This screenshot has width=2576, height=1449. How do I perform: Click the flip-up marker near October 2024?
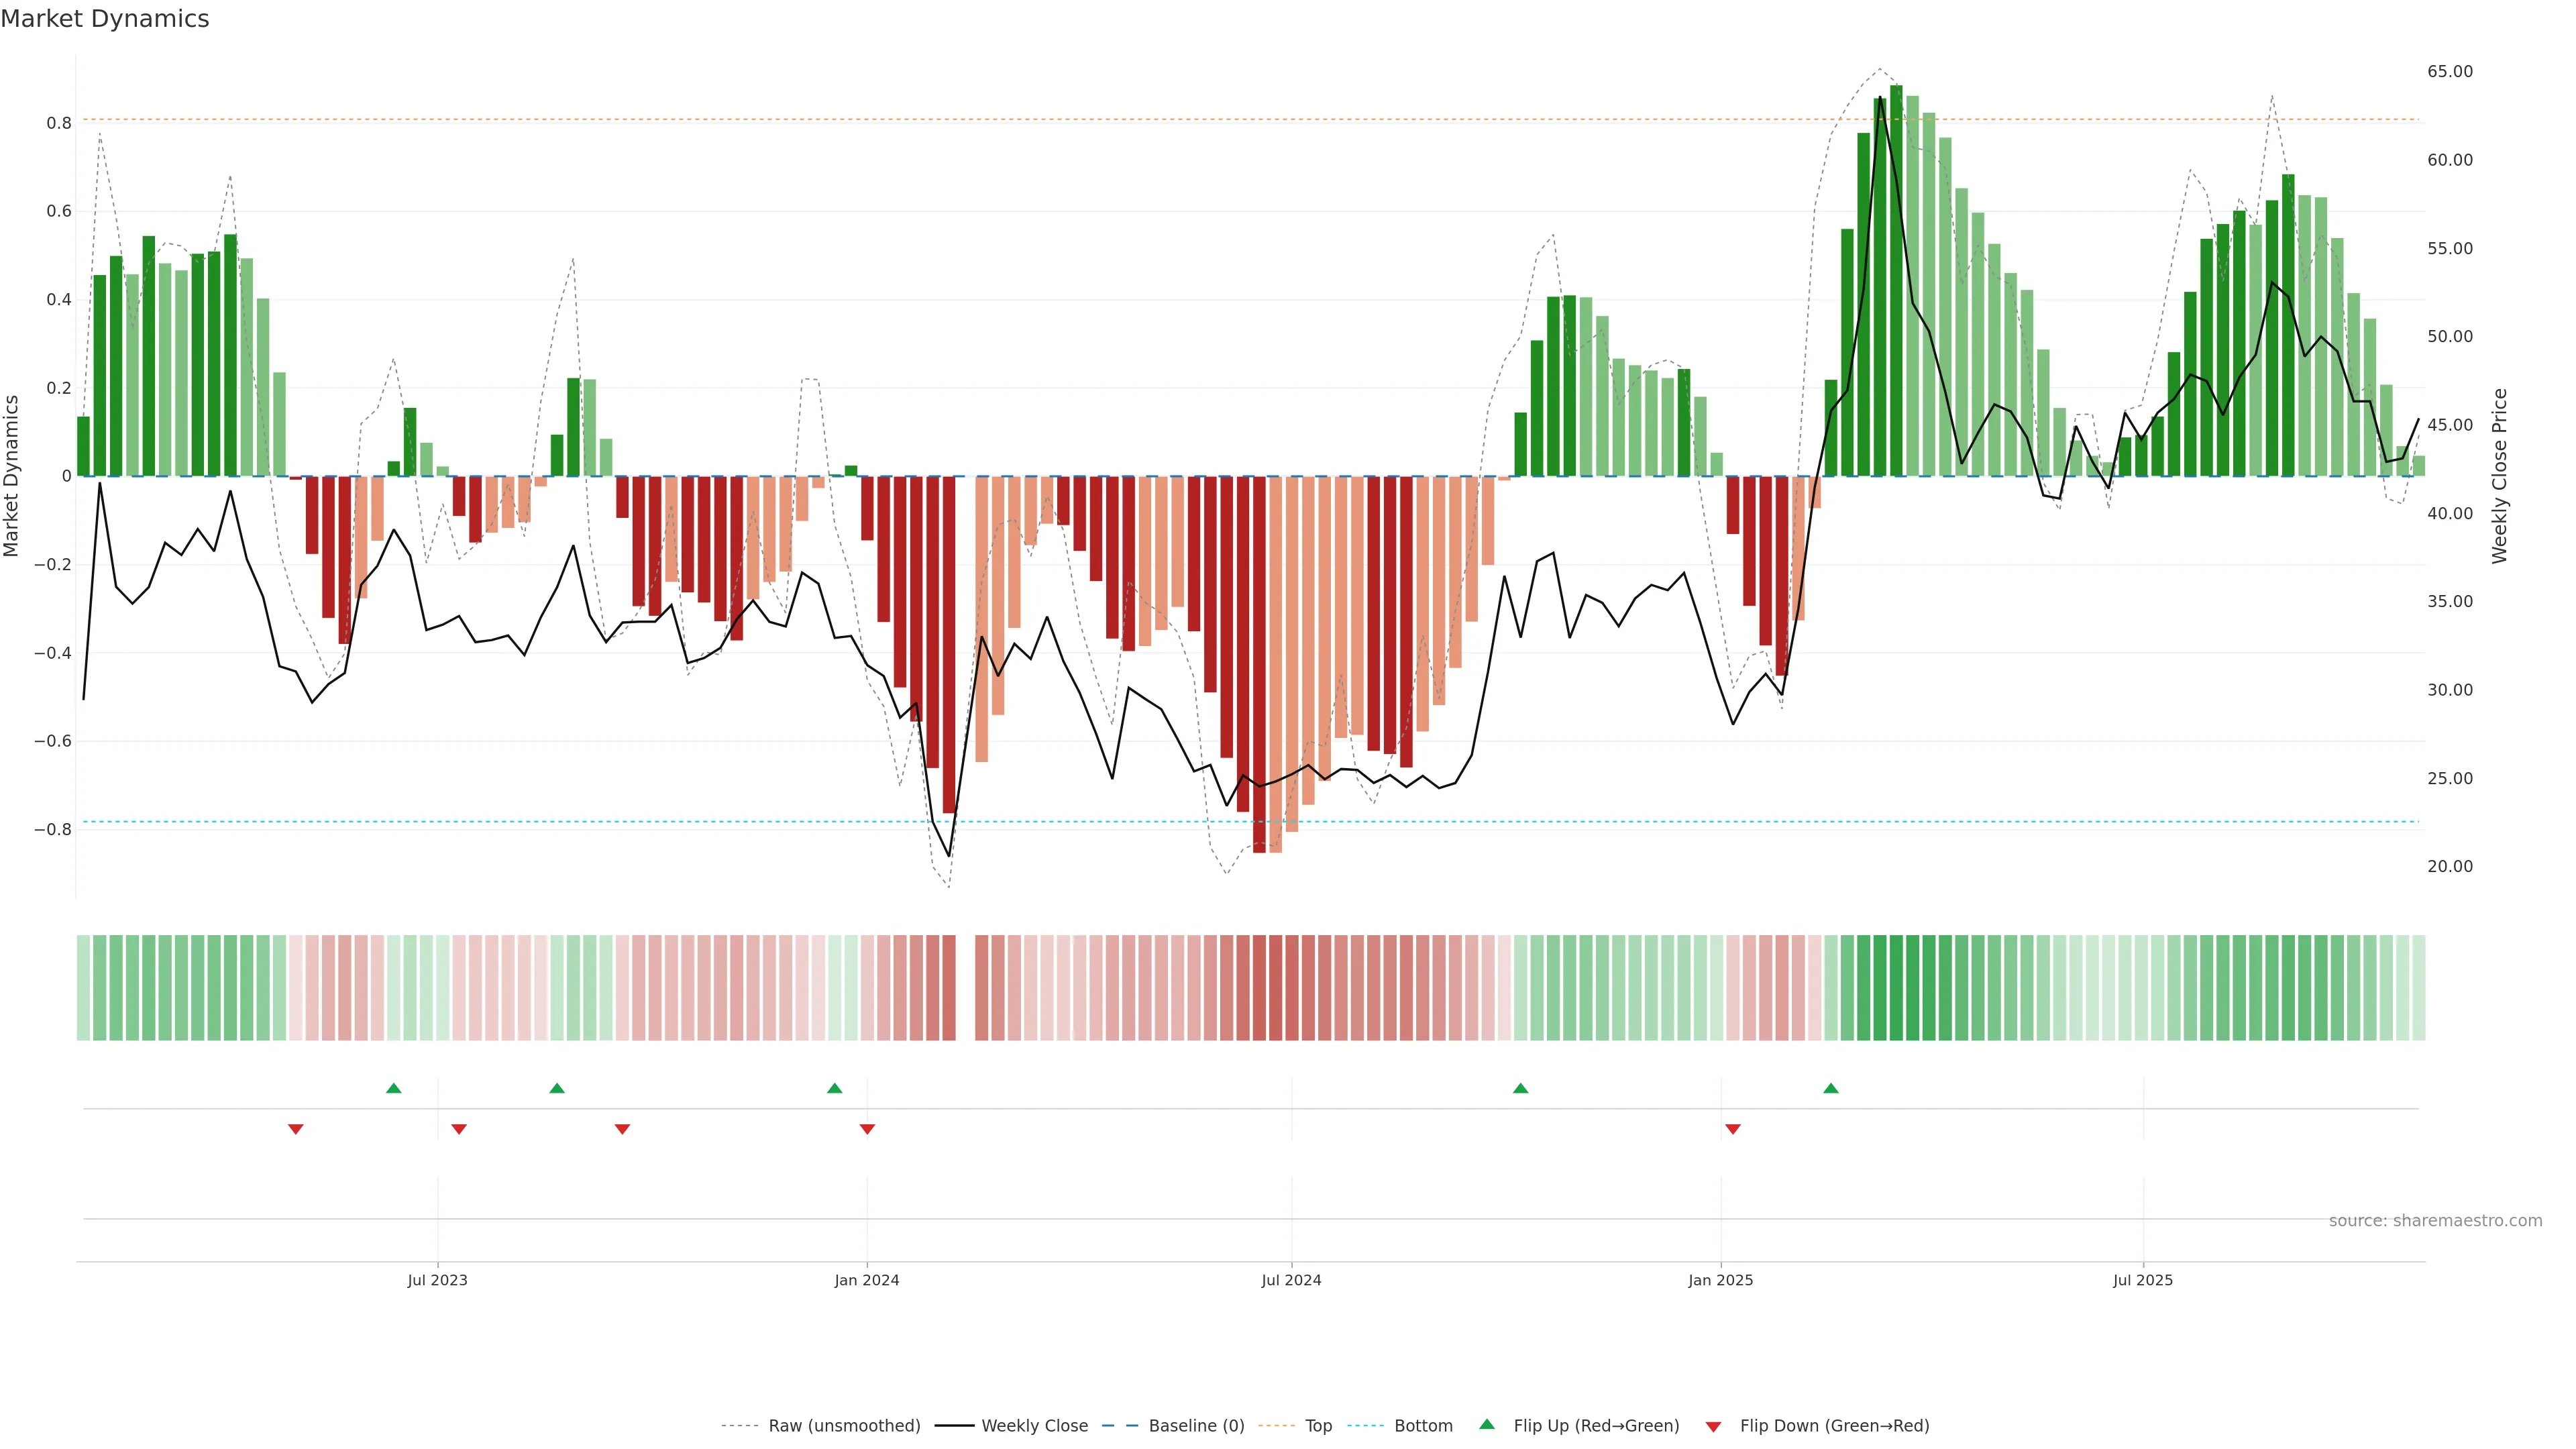1520,1088
